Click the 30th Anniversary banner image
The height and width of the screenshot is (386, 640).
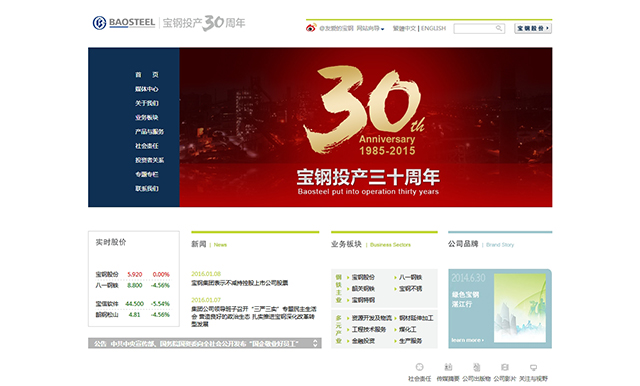[x=366, y=127]
